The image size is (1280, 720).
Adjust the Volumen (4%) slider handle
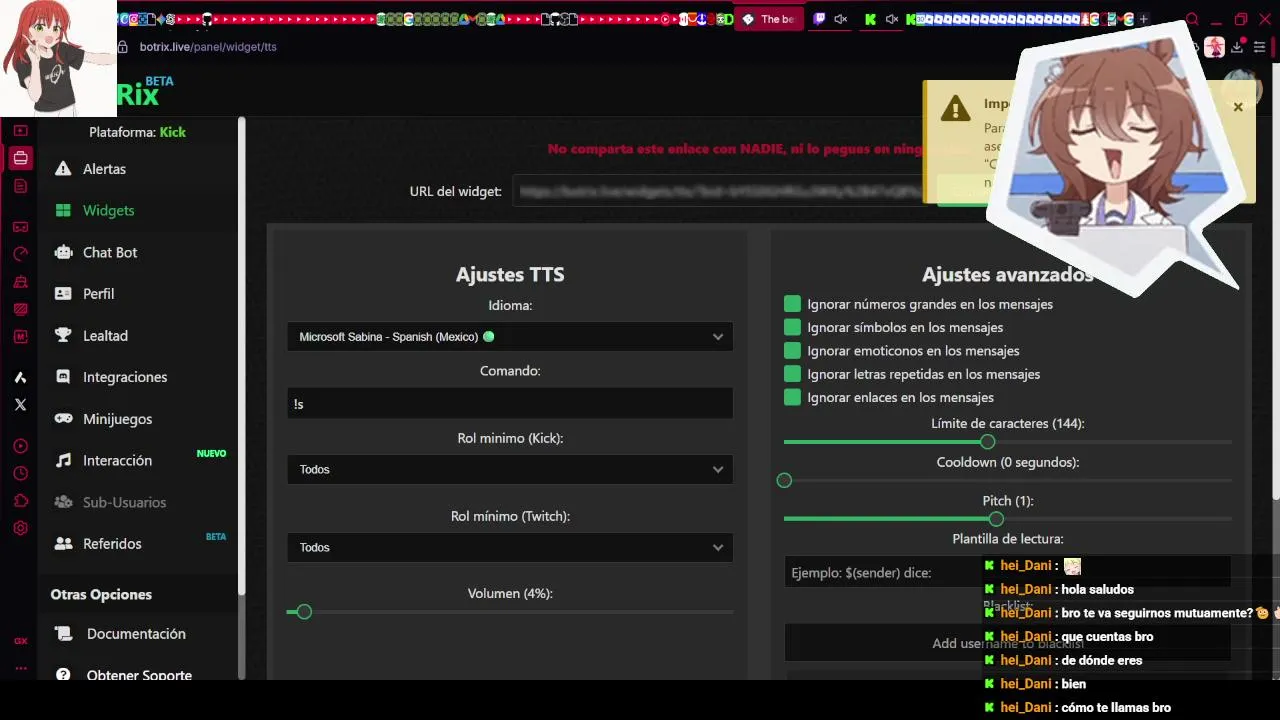tap(304, 612)
